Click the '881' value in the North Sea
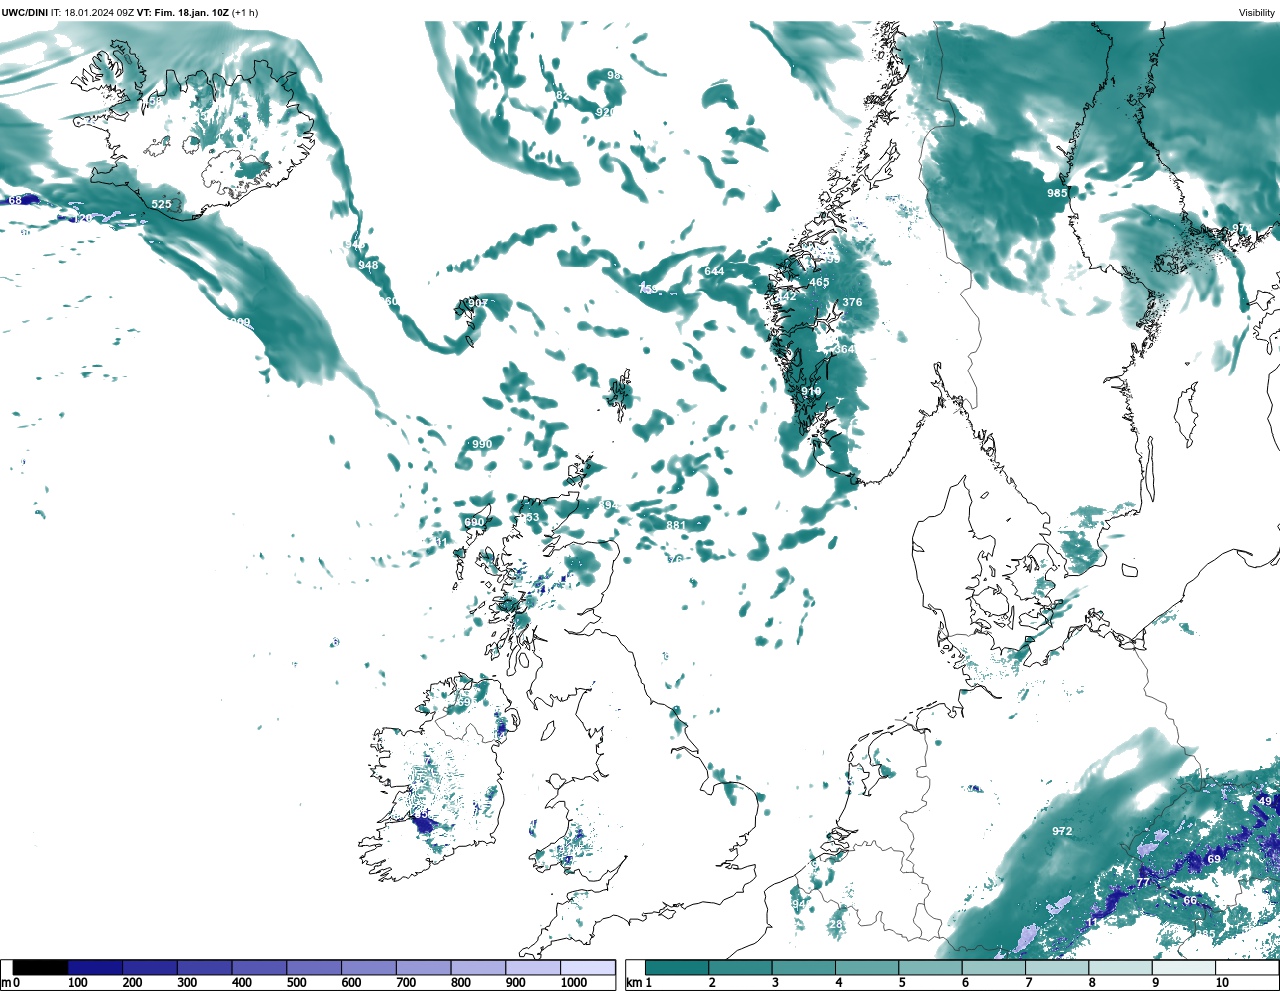The height and width of the screenshot is (991, 1280). tap(677, 525)
